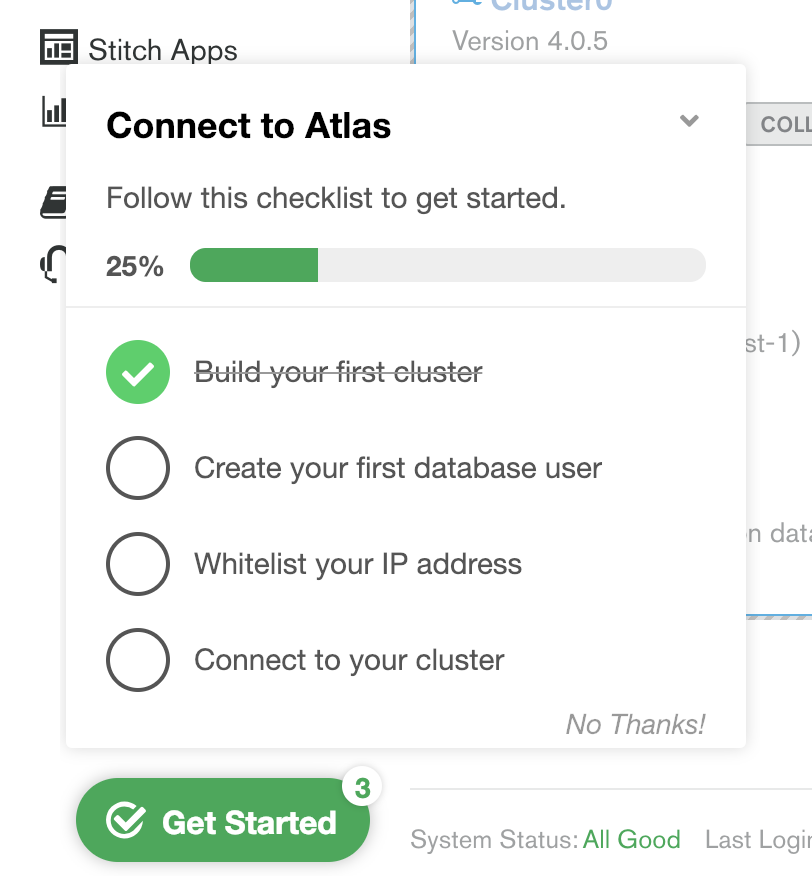Viewport: 812px width, 876px height.
Task: Click the green completed checkmark circle
Action: [138, 372]
